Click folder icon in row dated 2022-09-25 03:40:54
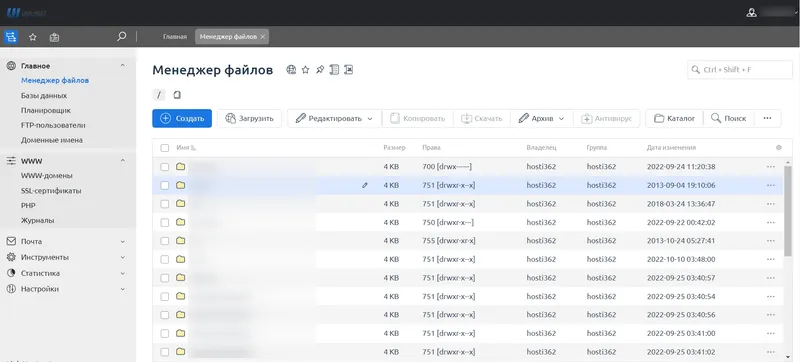Screen dimensions: 800x362 tap(181, 296)
